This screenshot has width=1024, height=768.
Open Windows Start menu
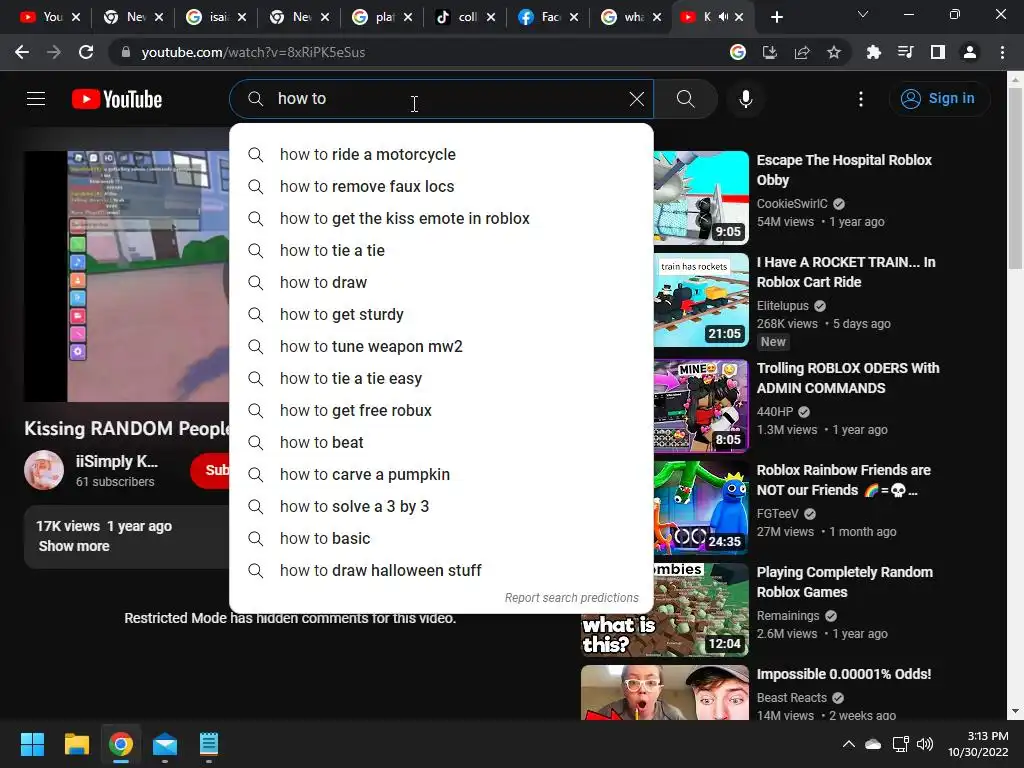(x=32, y=744)
